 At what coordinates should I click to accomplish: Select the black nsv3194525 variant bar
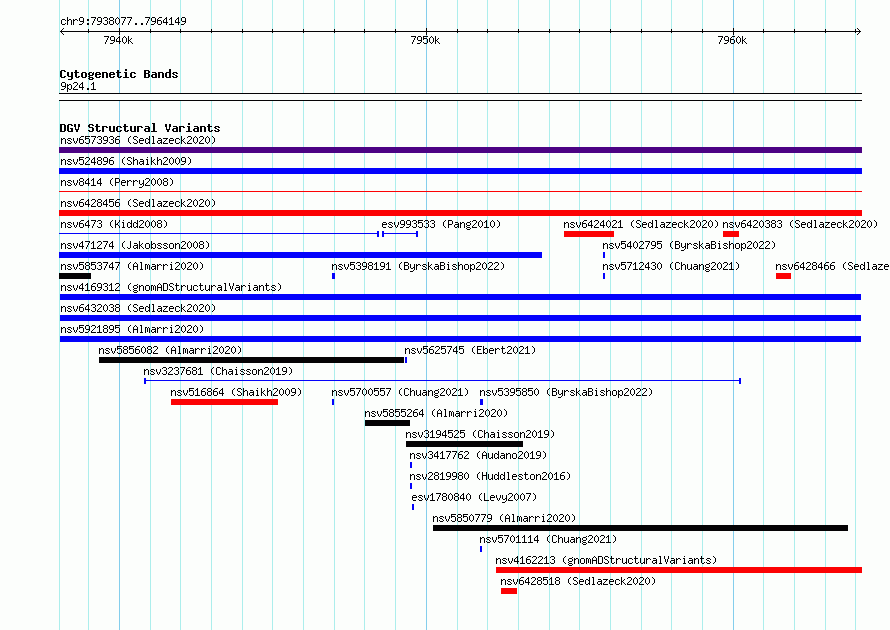[464, 444]
